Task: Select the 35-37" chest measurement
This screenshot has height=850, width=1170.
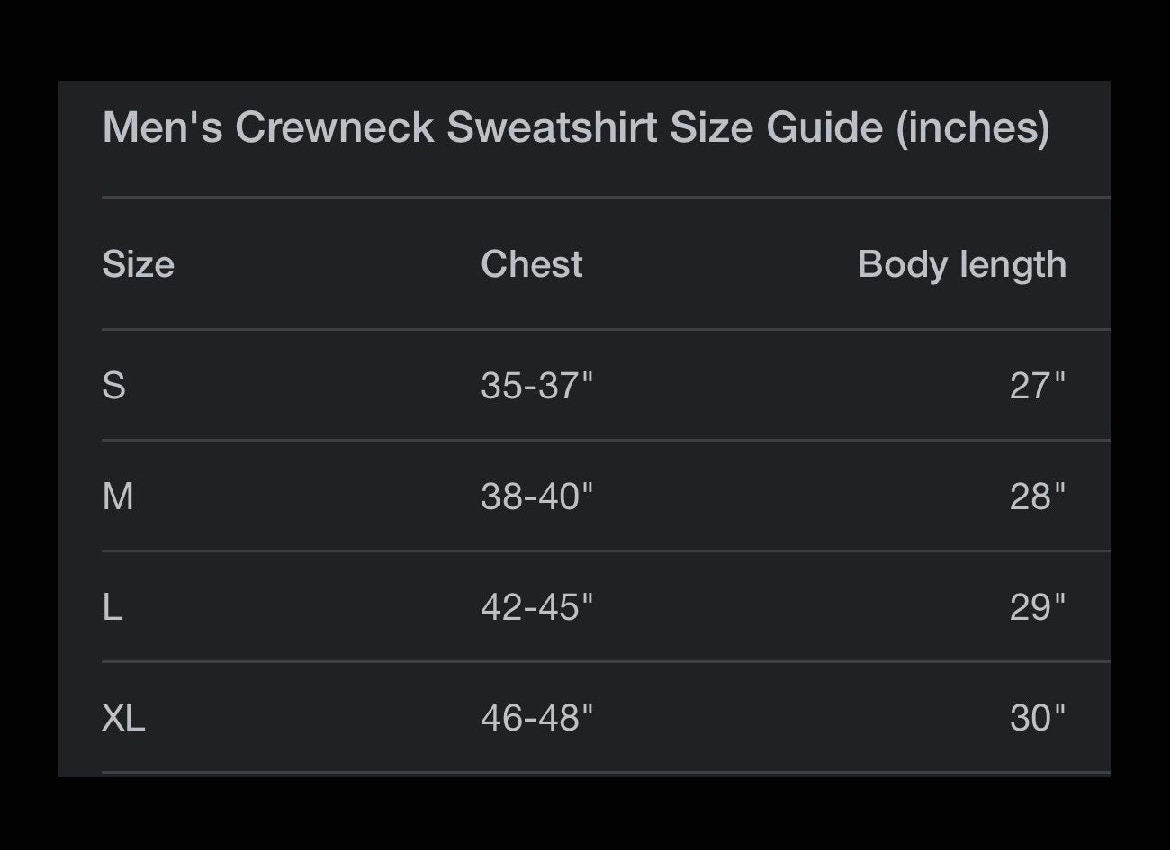Action: coord(536,386)
